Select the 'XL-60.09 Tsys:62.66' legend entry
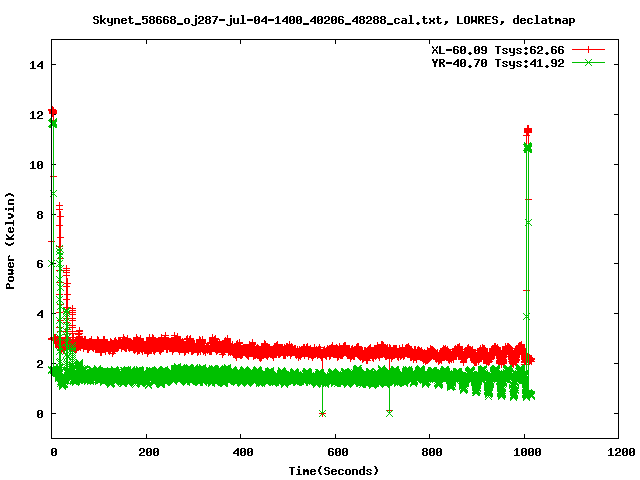This screenshot has width=640, height=480. [x=498, y=50]
